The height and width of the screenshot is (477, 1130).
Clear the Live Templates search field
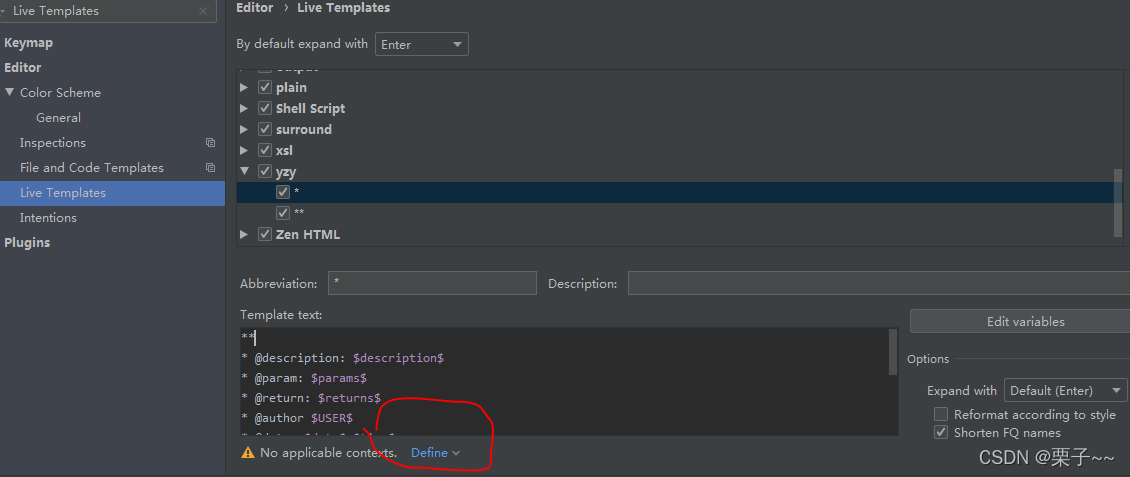203,12
